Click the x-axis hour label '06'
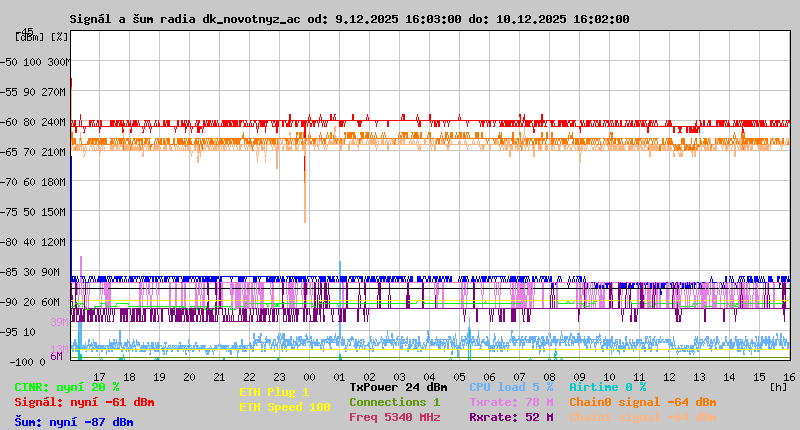Screen dimensions: 800x430 (489, 377)
